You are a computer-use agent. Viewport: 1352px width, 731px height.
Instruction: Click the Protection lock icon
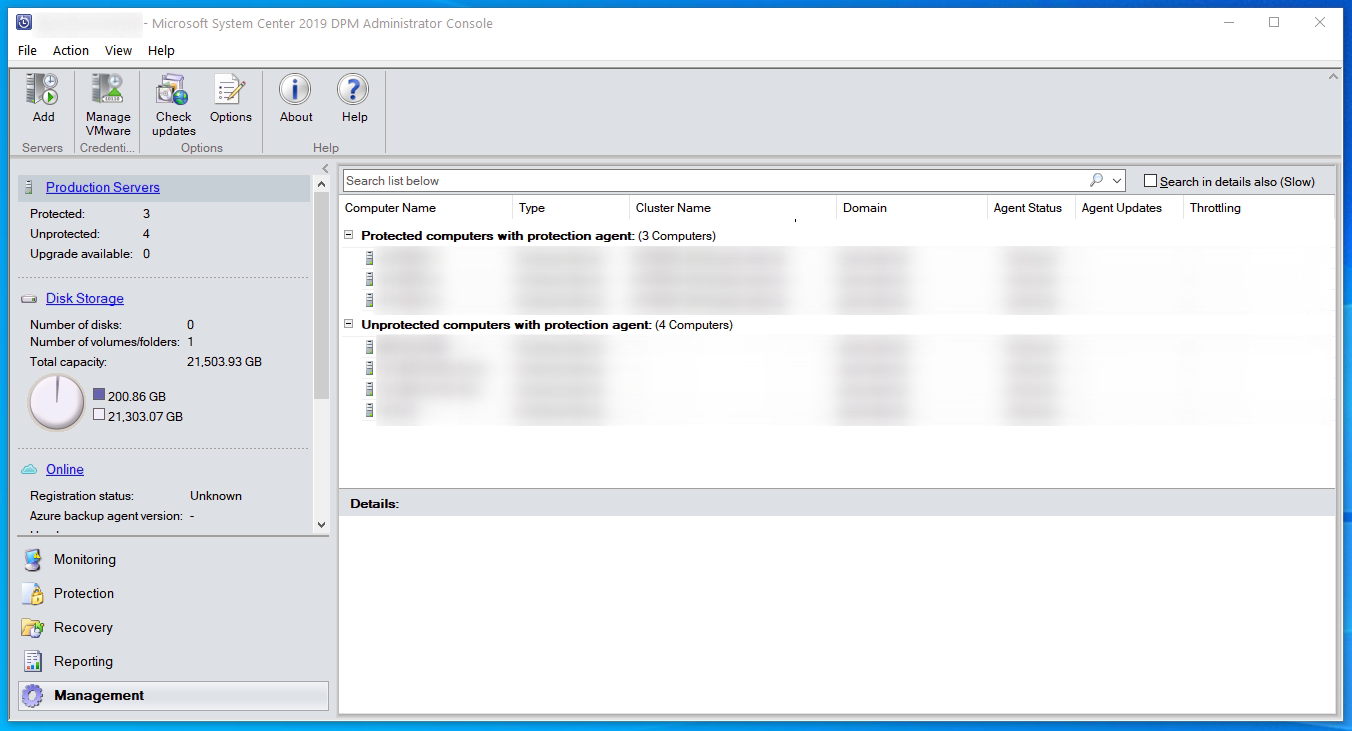coord(33,594)
